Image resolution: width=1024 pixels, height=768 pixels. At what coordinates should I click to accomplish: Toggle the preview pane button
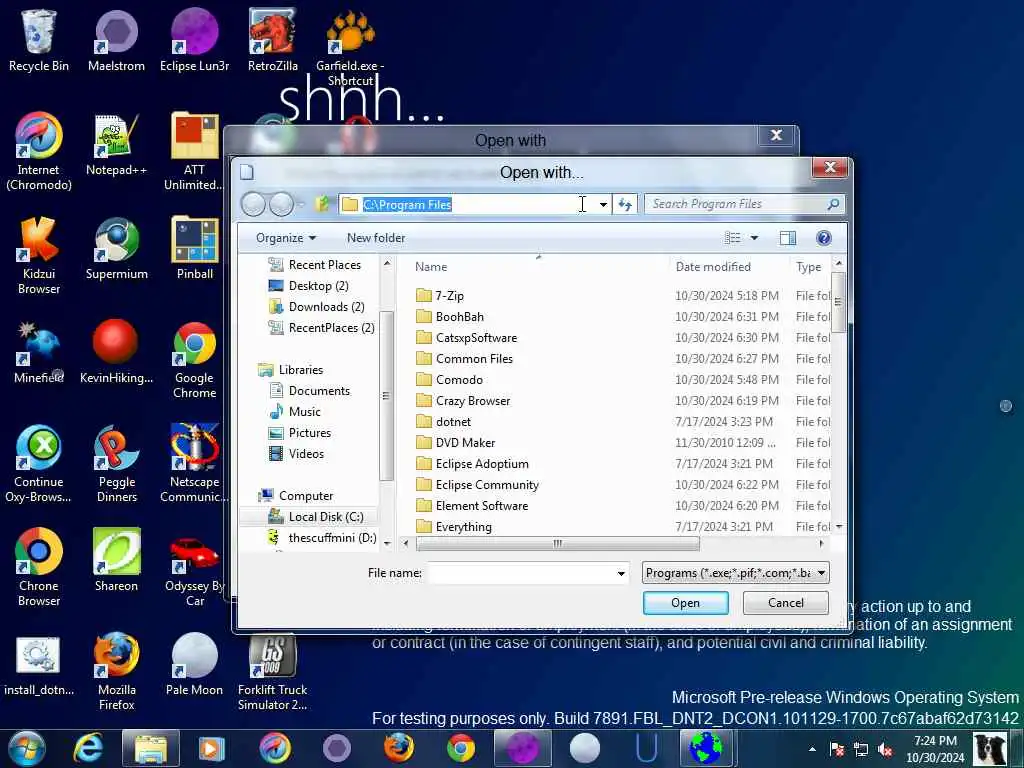pyautogui.click(x=788, y=238)
